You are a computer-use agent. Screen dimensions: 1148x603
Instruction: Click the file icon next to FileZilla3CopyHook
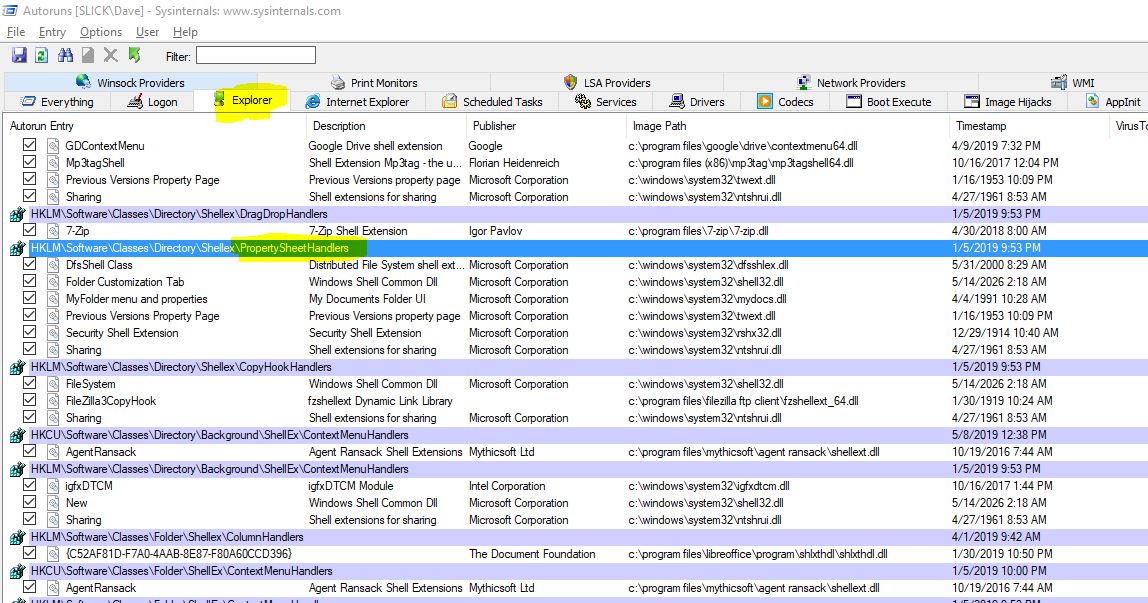pyautogui.click(x=53, y=401)
